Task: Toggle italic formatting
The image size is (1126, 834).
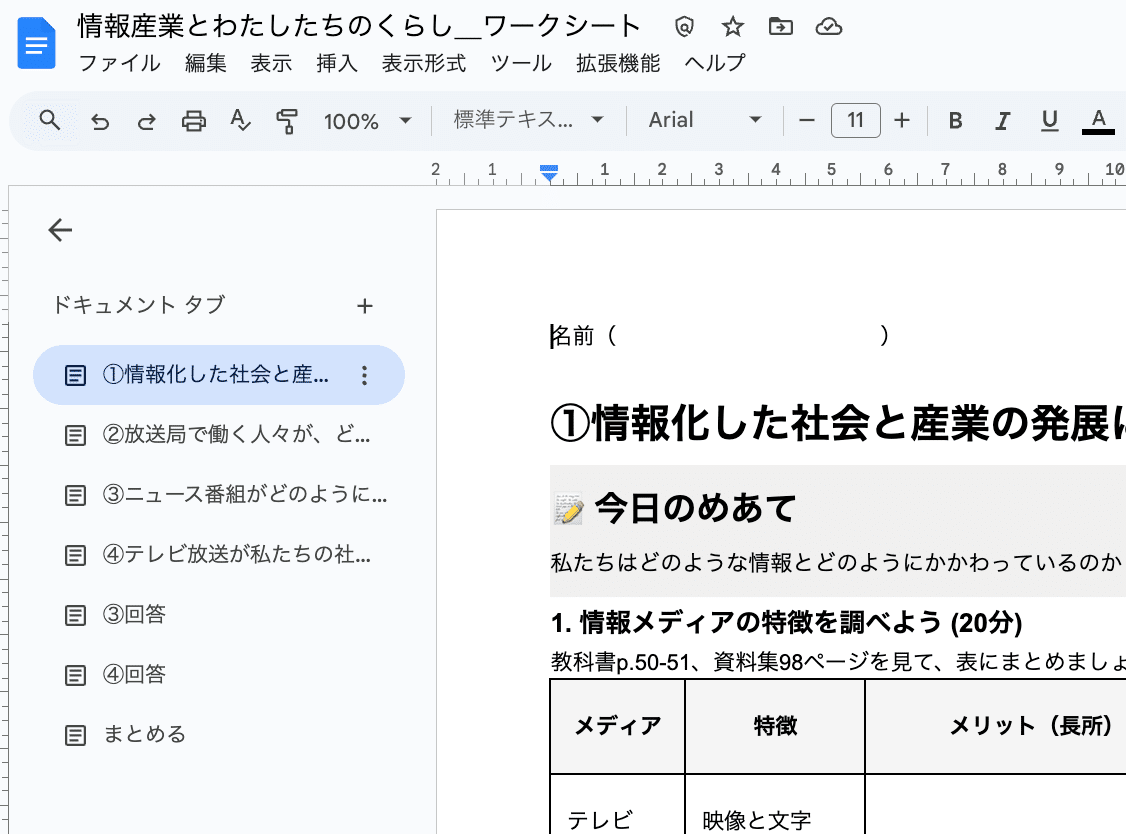Action: [x=1002, y=121]
